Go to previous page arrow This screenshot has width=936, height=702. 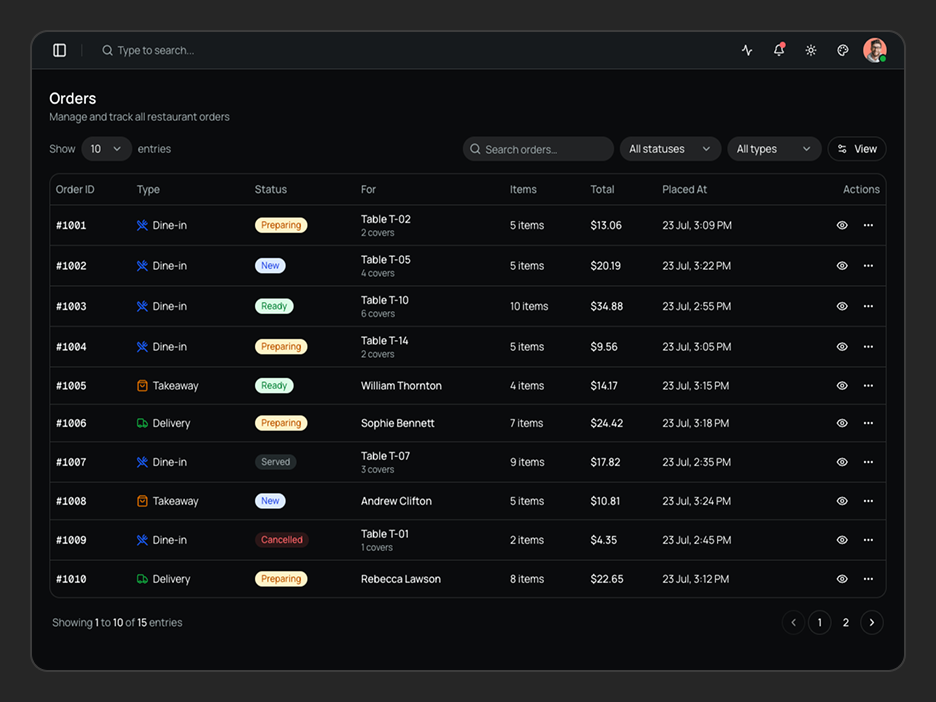point(793,623)
